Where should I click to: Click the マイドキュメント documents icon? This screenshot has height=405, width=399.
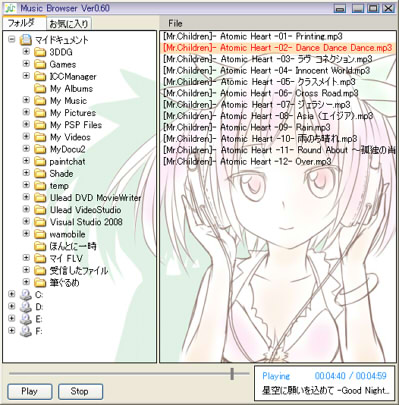(x=26, y=40)
